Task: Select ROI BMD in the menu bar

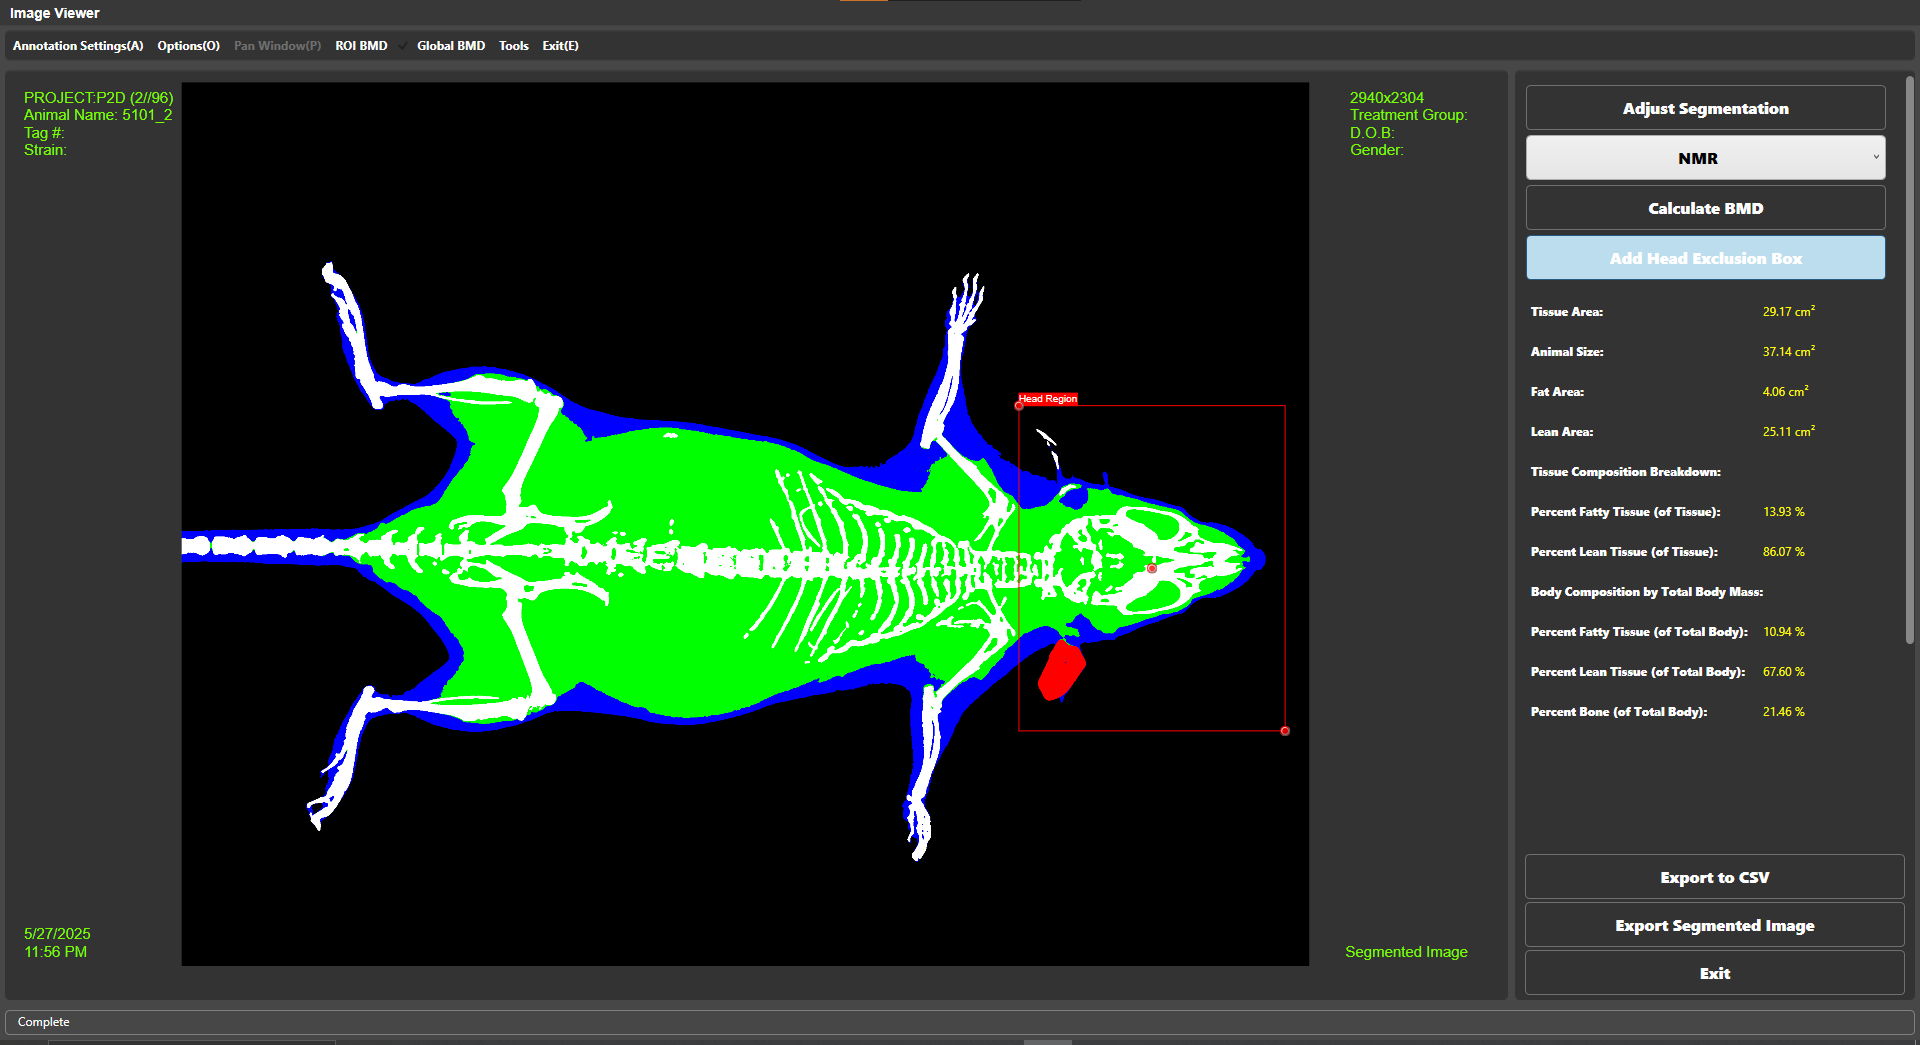Action: 361,46
